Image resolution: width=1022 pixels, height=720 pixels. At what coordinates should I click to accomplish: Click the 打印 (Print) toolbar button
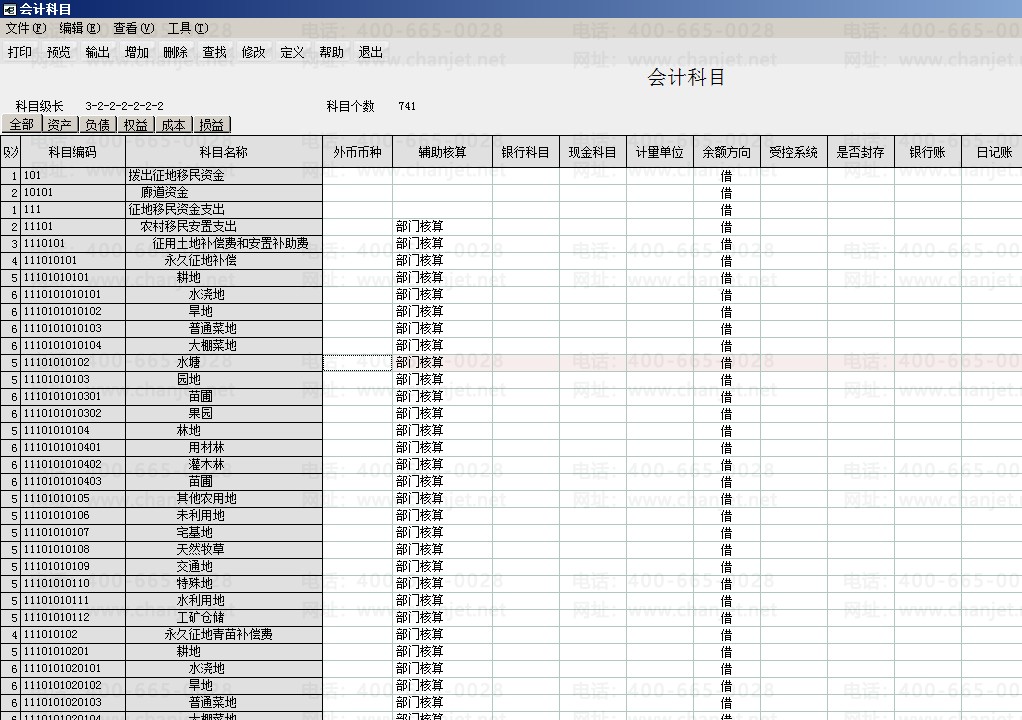click(20, 52)
